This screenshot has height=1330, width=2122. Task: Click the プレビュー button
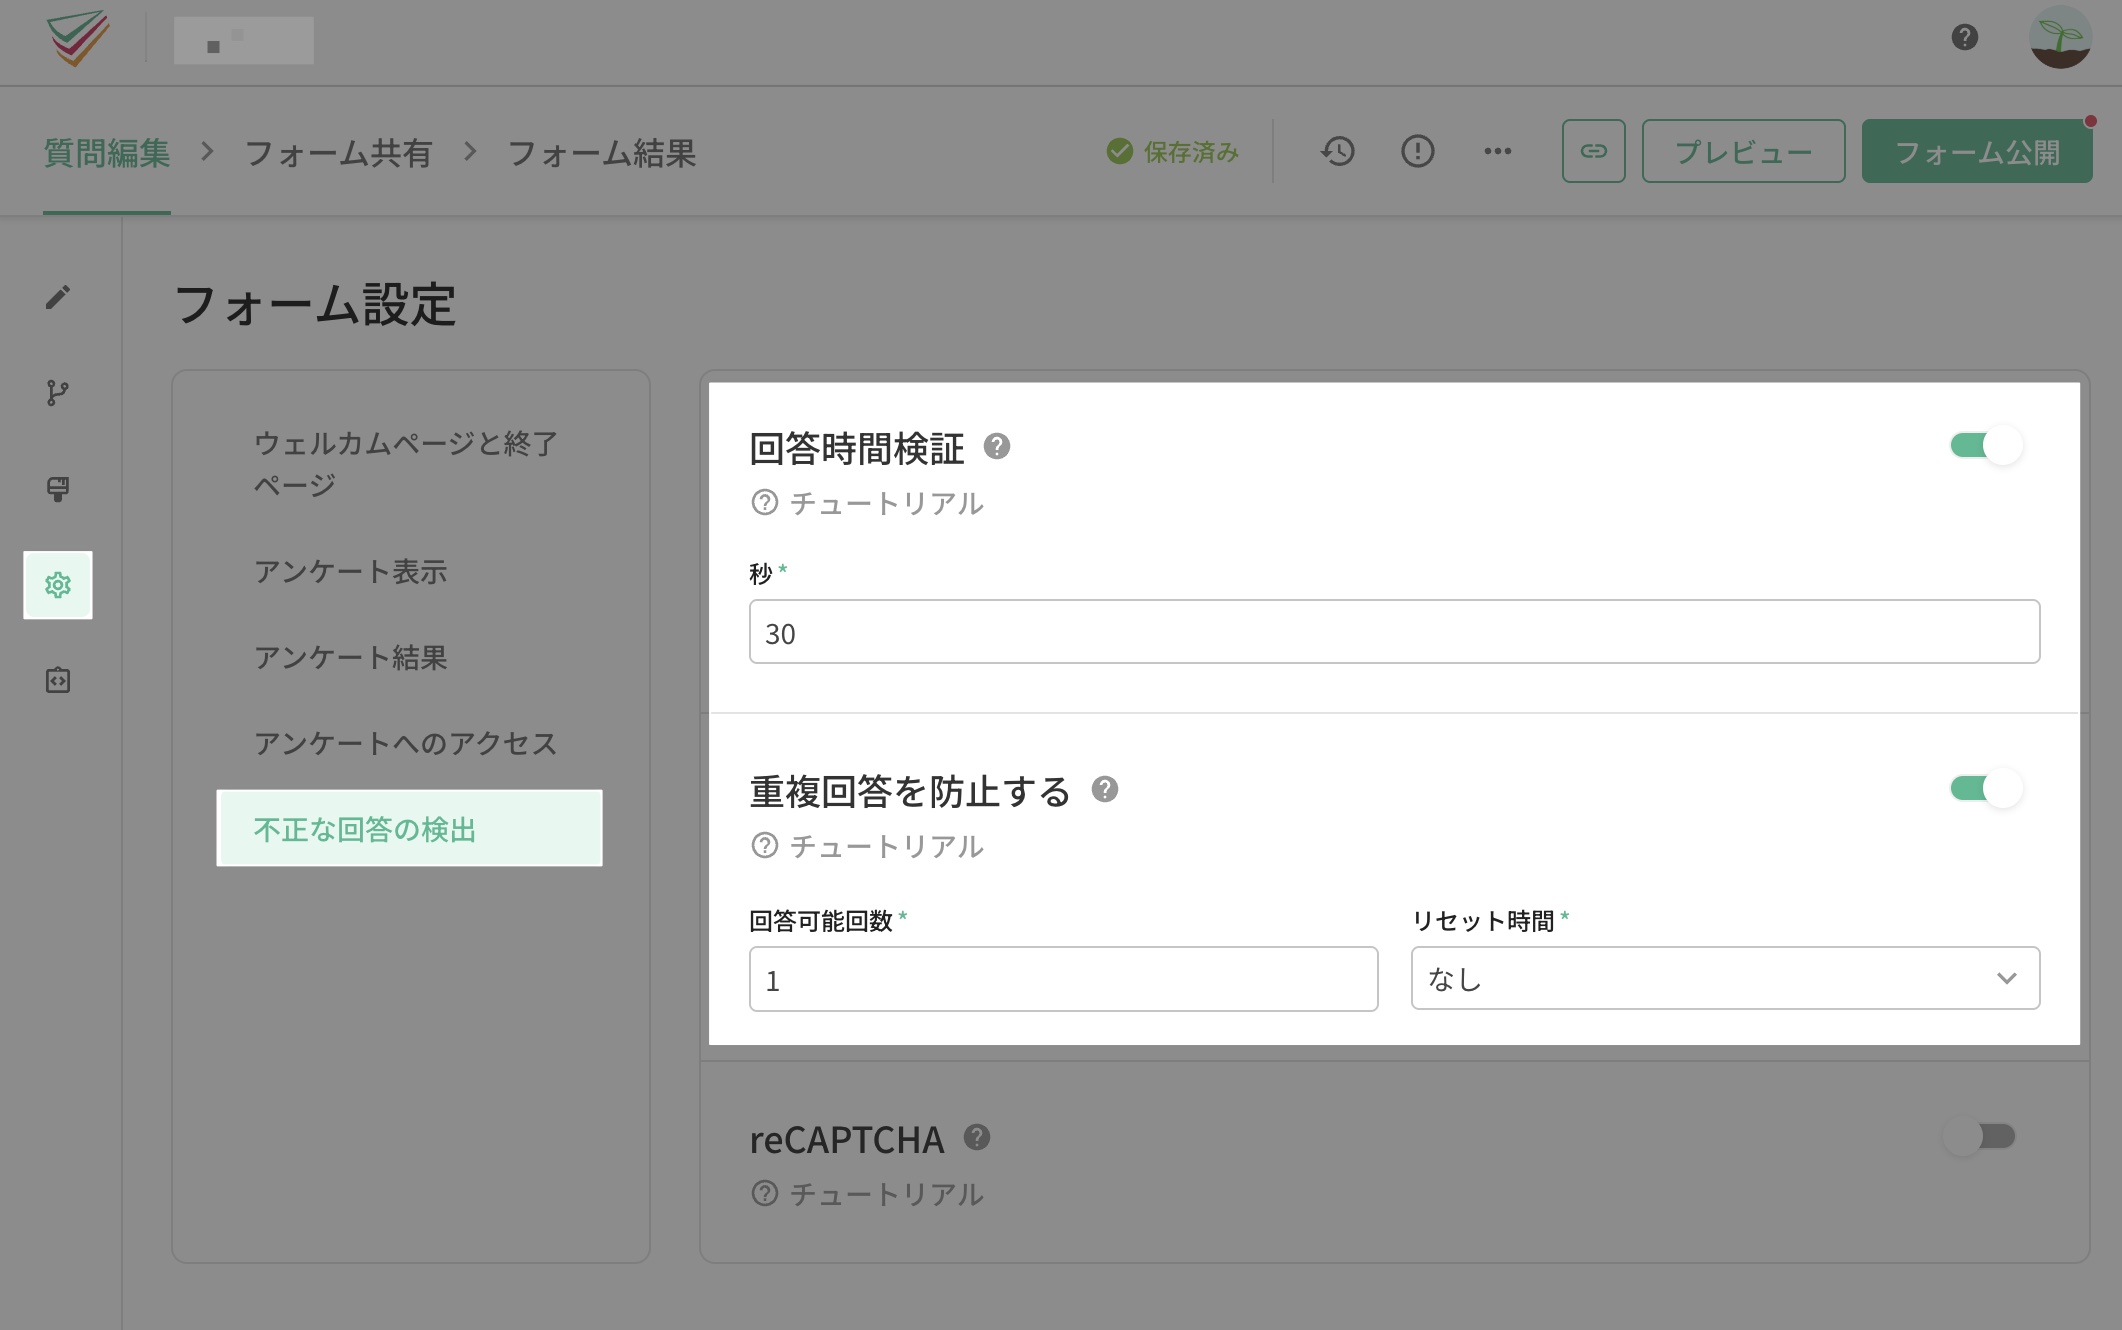(x=1743, y=151)
